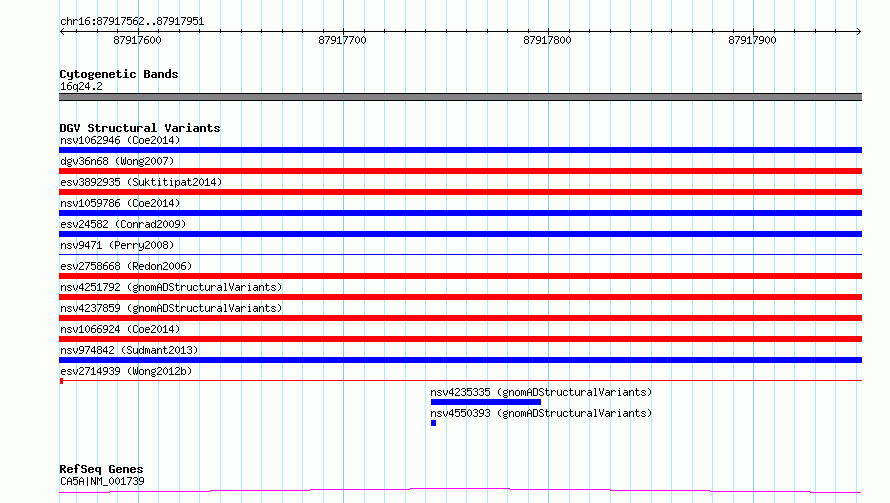
Task: Click the red bar under esv2758668
Action: (460, 276)
